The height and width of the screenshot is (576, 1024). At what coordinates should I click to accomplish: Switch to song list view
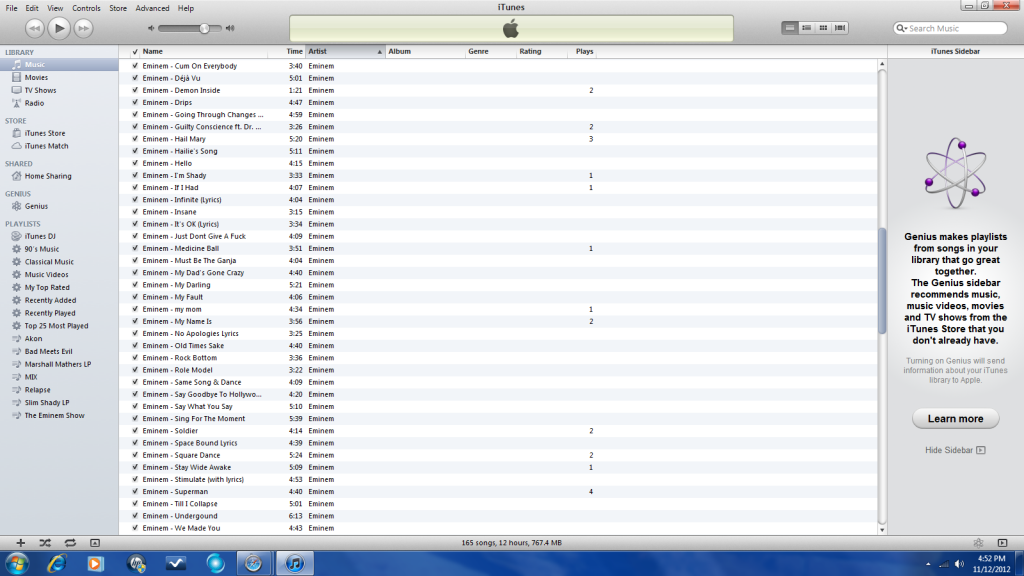tap(790, 28)
